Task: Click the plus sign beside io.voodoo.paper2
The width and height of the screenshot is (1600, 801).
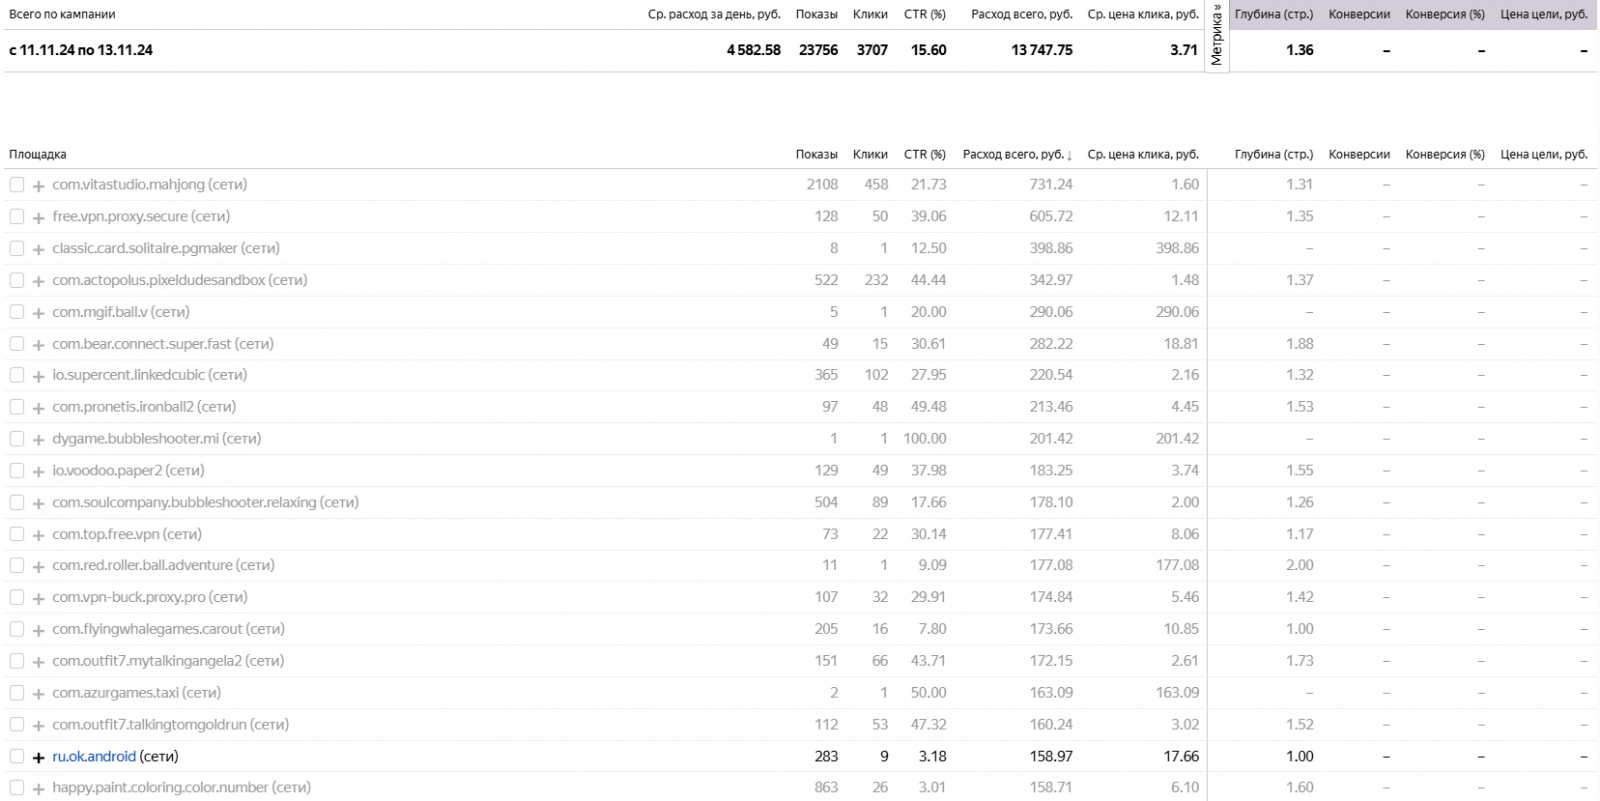Action: tap(39, 471)
